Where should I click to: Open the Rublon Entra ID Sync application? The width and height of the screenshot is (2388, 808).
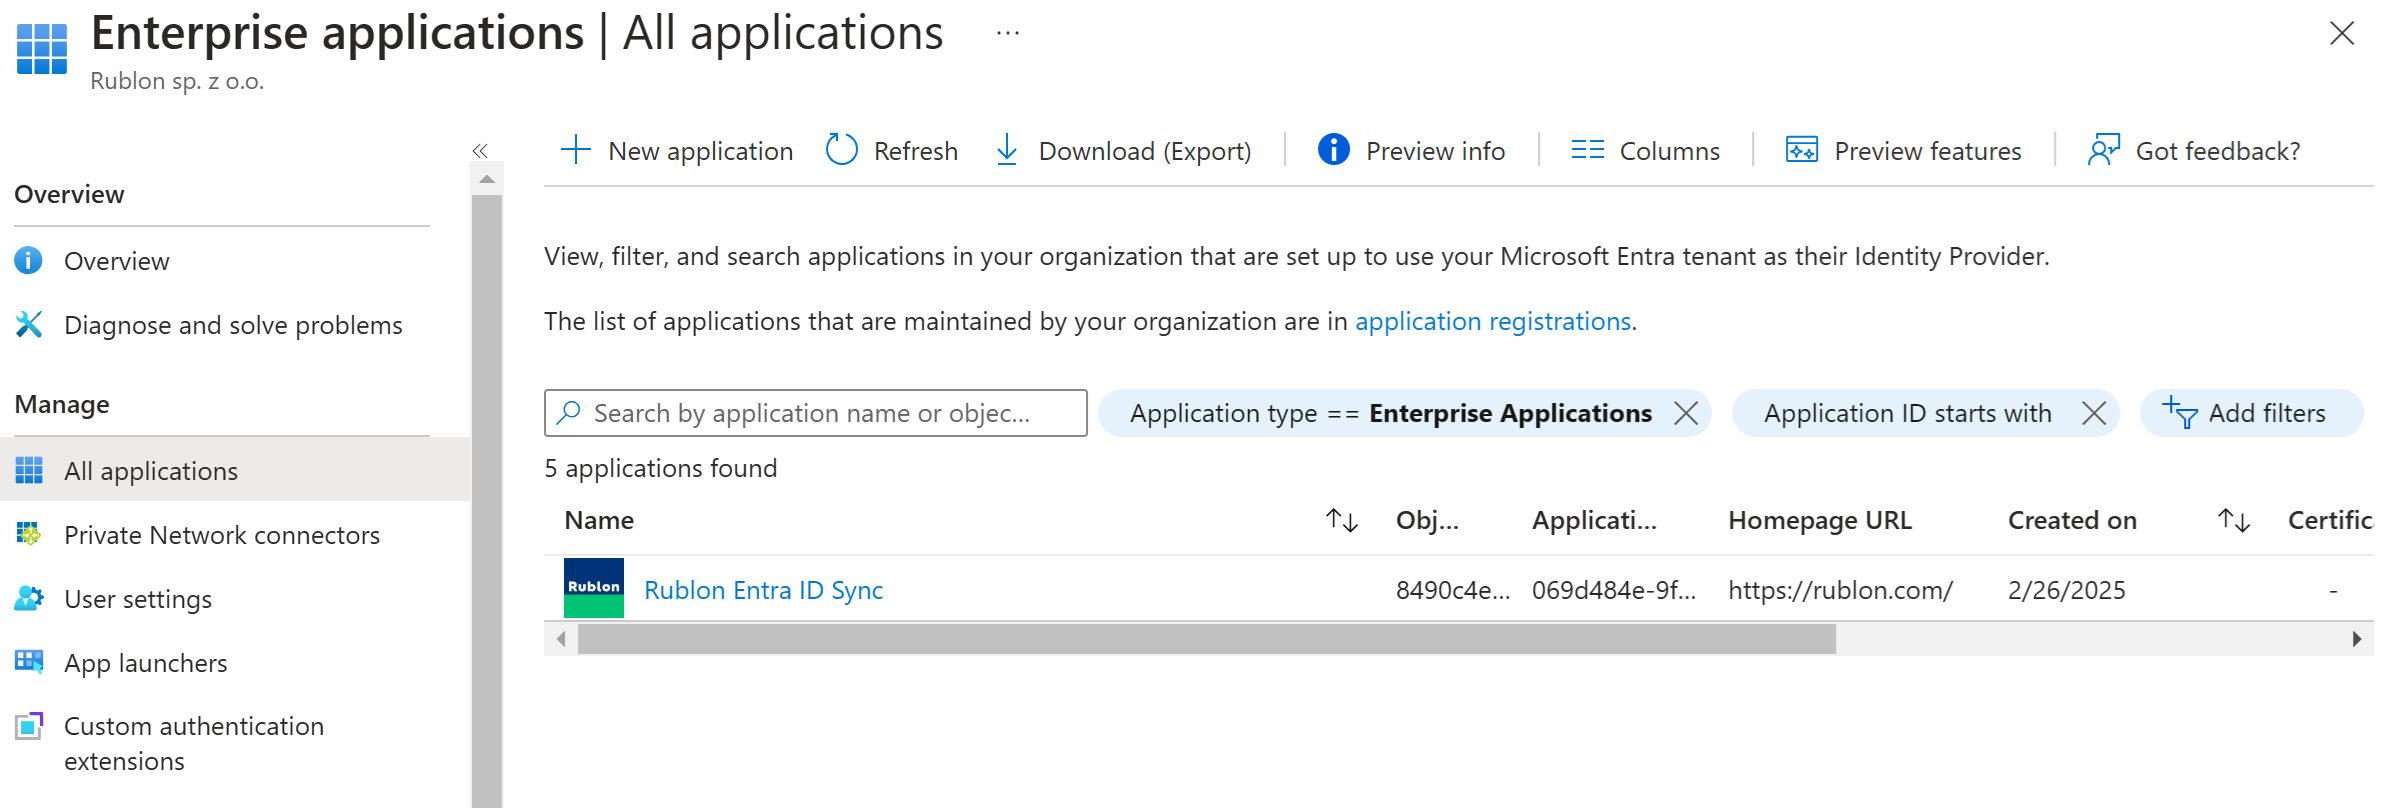pyautogui.click(x=763, y=590)
